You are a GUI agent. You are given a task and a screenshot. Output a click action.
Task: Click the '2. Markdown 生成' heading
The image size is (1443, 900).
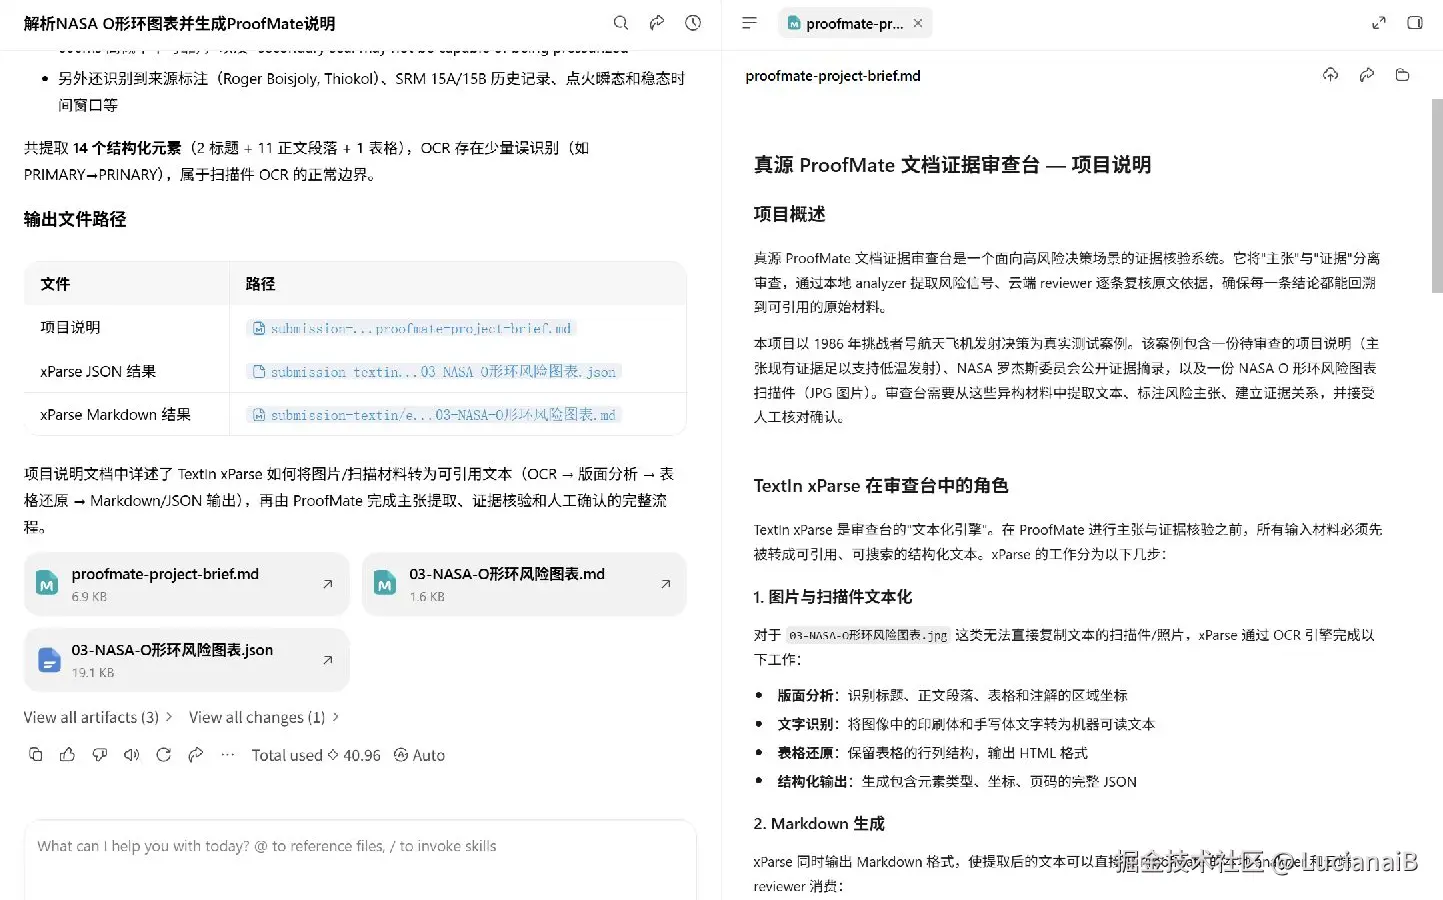[x=819, y=824]
